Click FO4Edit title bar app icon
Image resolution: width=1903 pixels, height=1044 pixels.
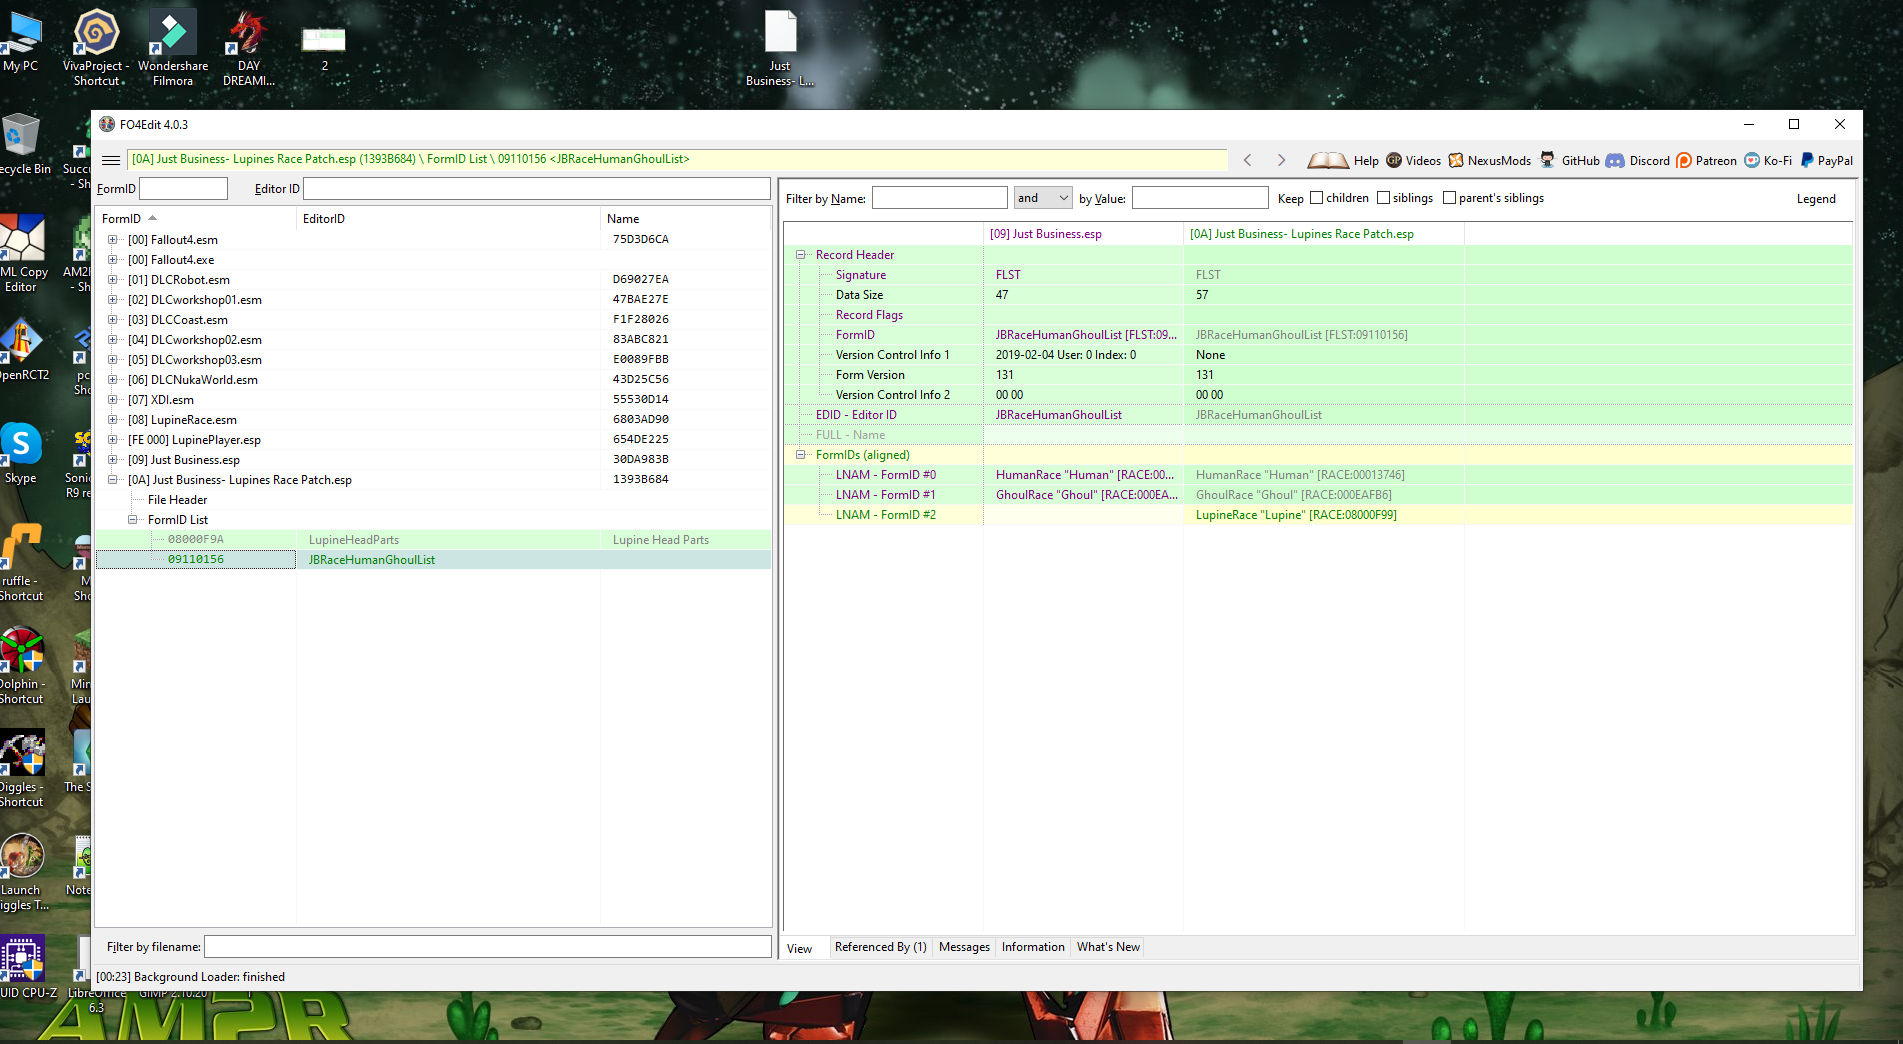107,124
